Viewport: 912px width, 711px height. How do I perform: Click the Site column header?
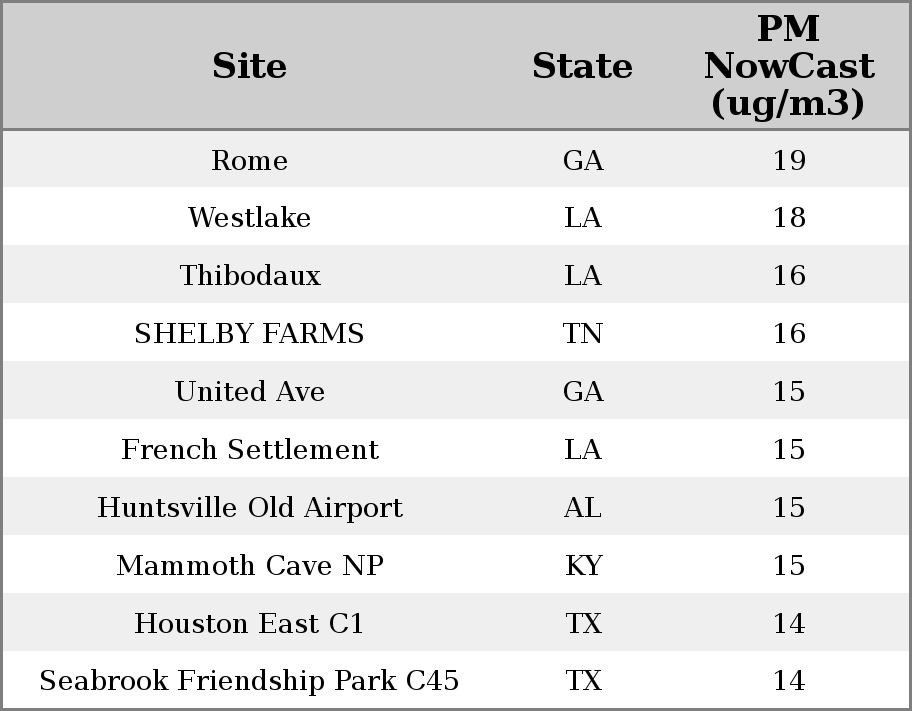[x=249, y=66]
